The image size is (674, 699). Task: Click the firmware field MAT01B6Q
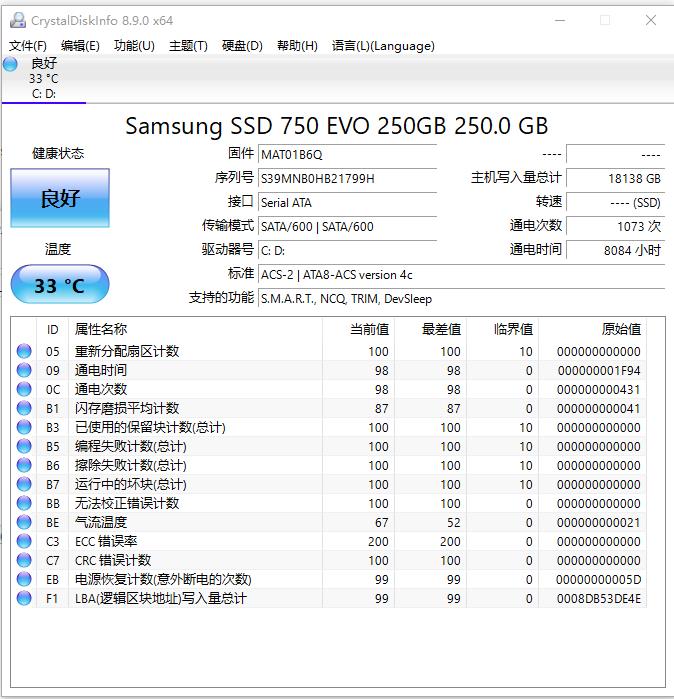(x=347, y=154)
